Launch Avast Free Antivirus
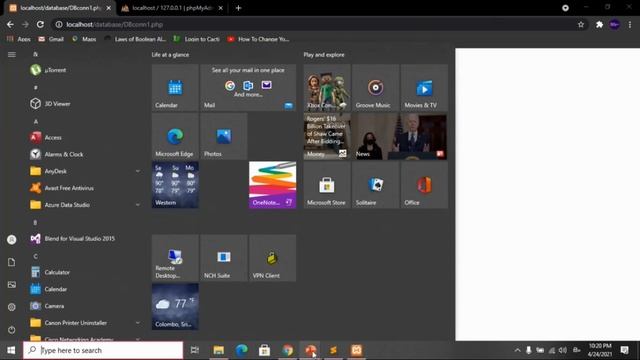The image size is (640, 360). click(x=84, y=188)
